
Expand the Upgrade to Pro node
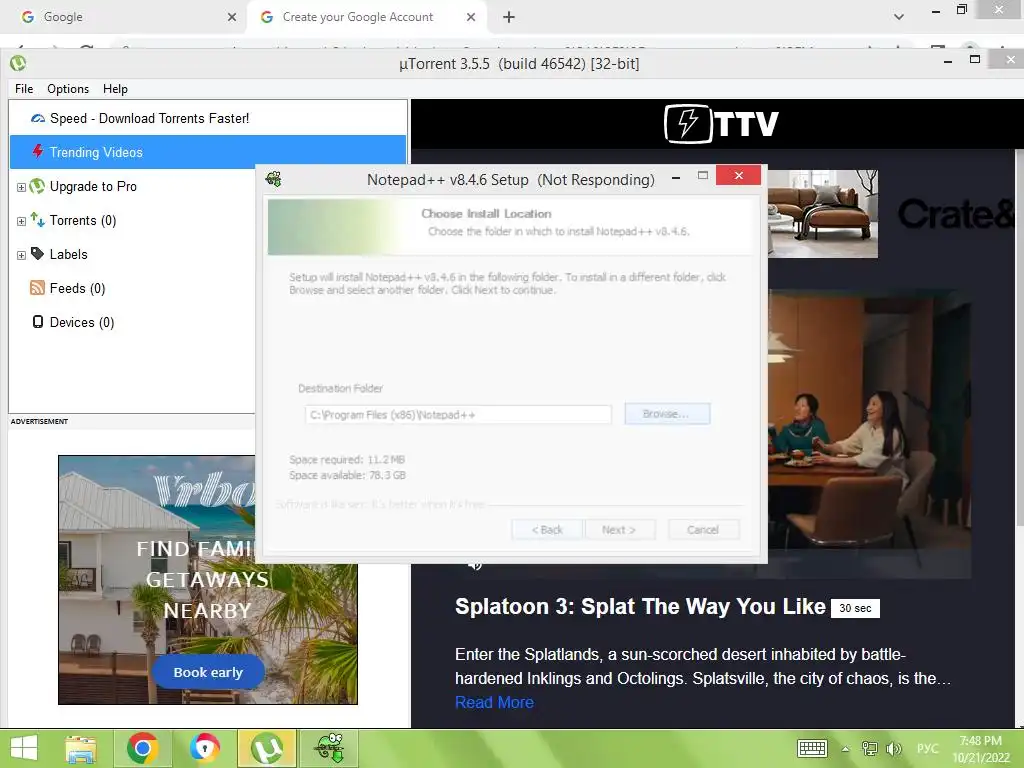pos(21,187)
